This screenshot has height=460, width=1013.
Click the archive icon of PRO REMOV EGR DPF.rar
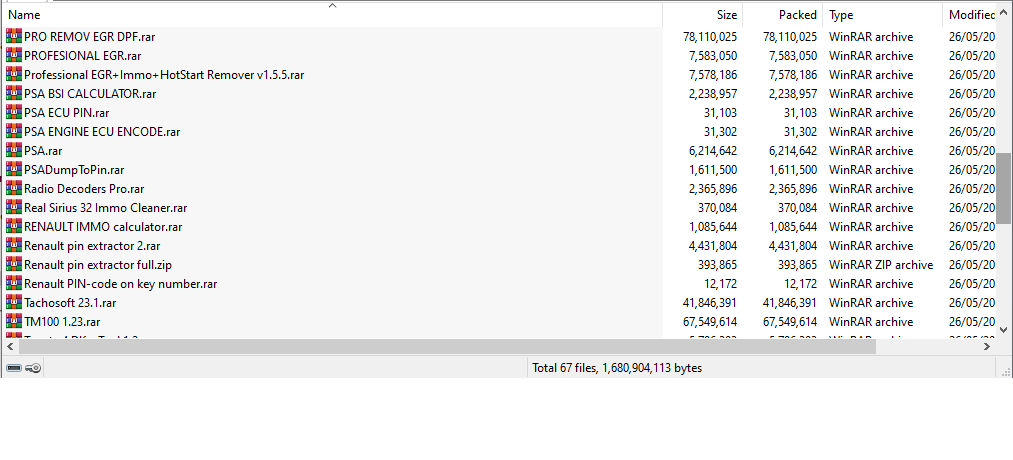(x=14, y=37)
